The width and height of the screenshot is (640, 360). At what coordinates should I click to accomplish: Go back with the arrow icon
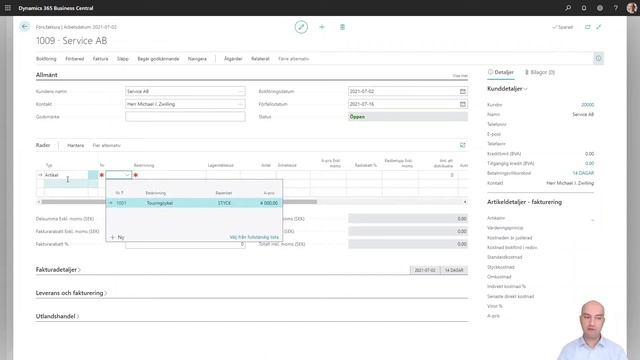coord(24,27)
